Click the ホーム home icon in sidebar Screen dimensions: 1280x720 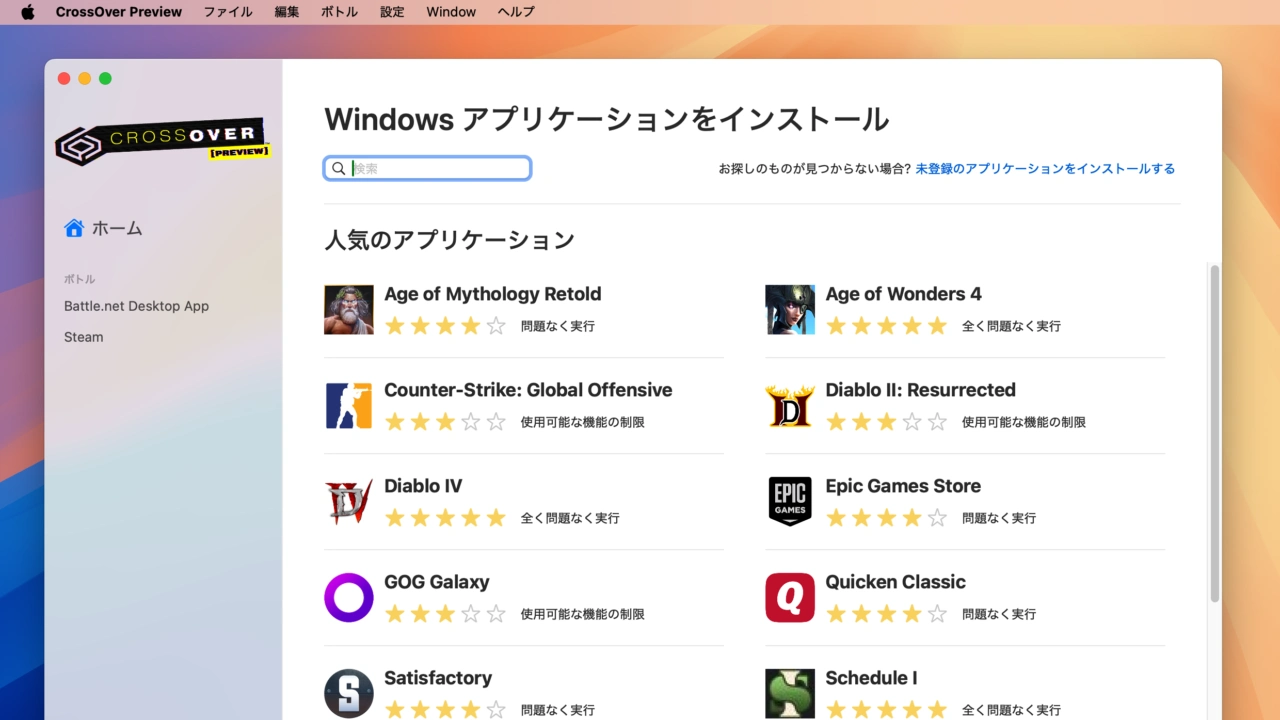(x=74, y=228)
